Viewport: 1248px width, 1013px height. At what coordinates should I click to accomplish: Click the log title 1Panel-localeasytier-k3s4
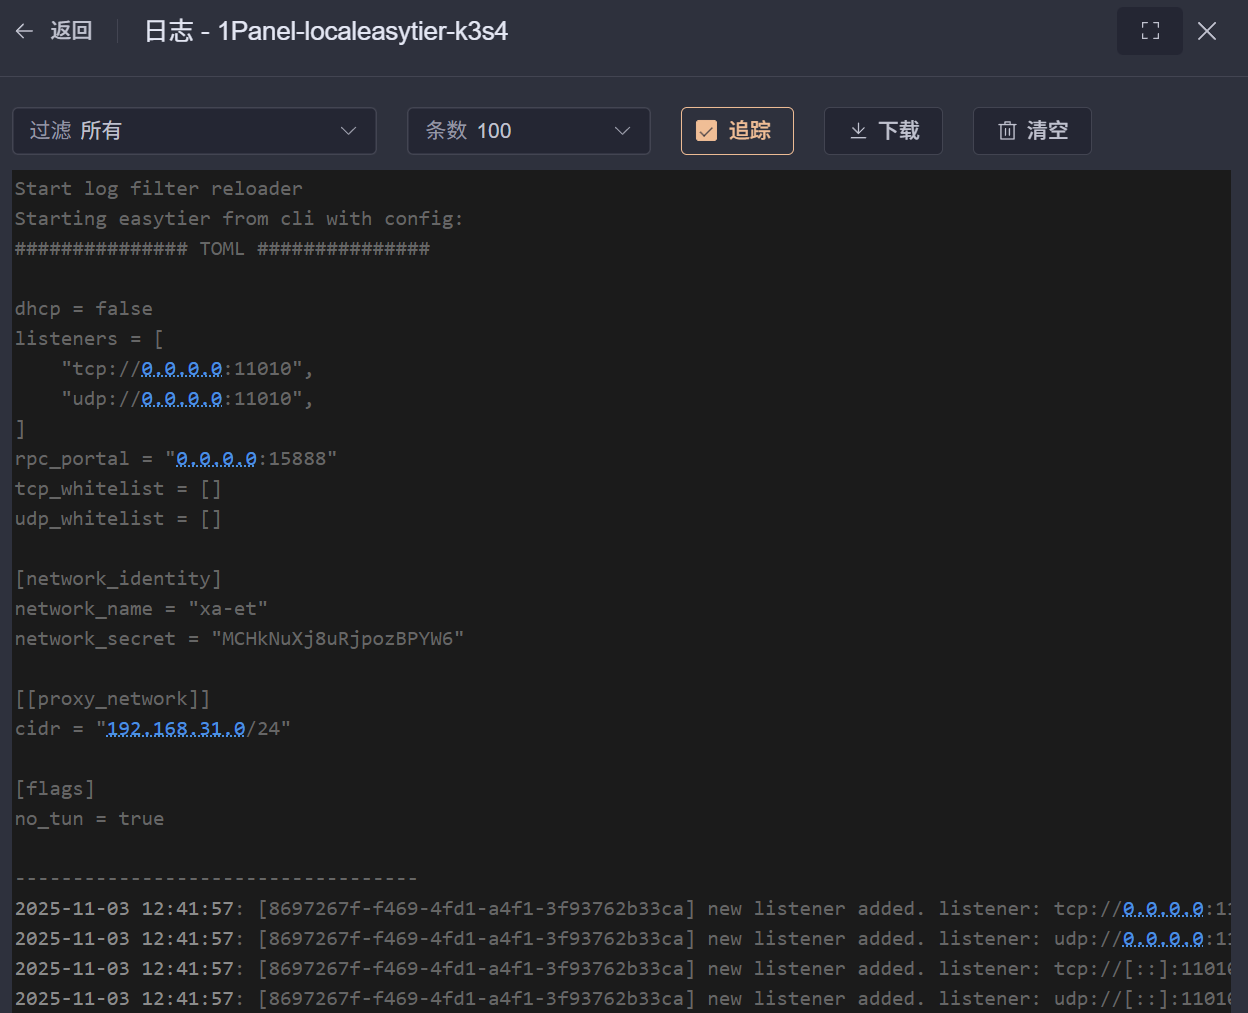362,31
